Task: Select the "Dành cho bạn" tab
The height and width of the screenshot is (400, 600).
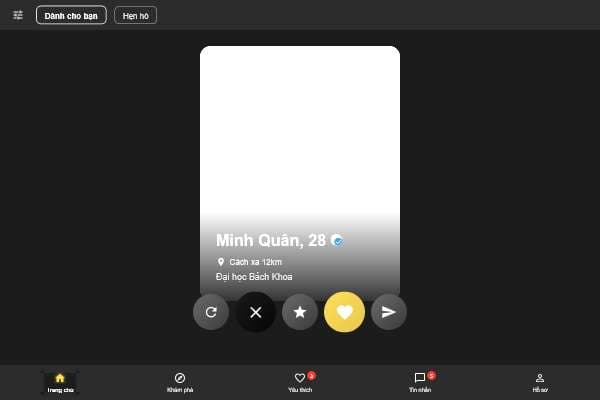Action: 71,15
